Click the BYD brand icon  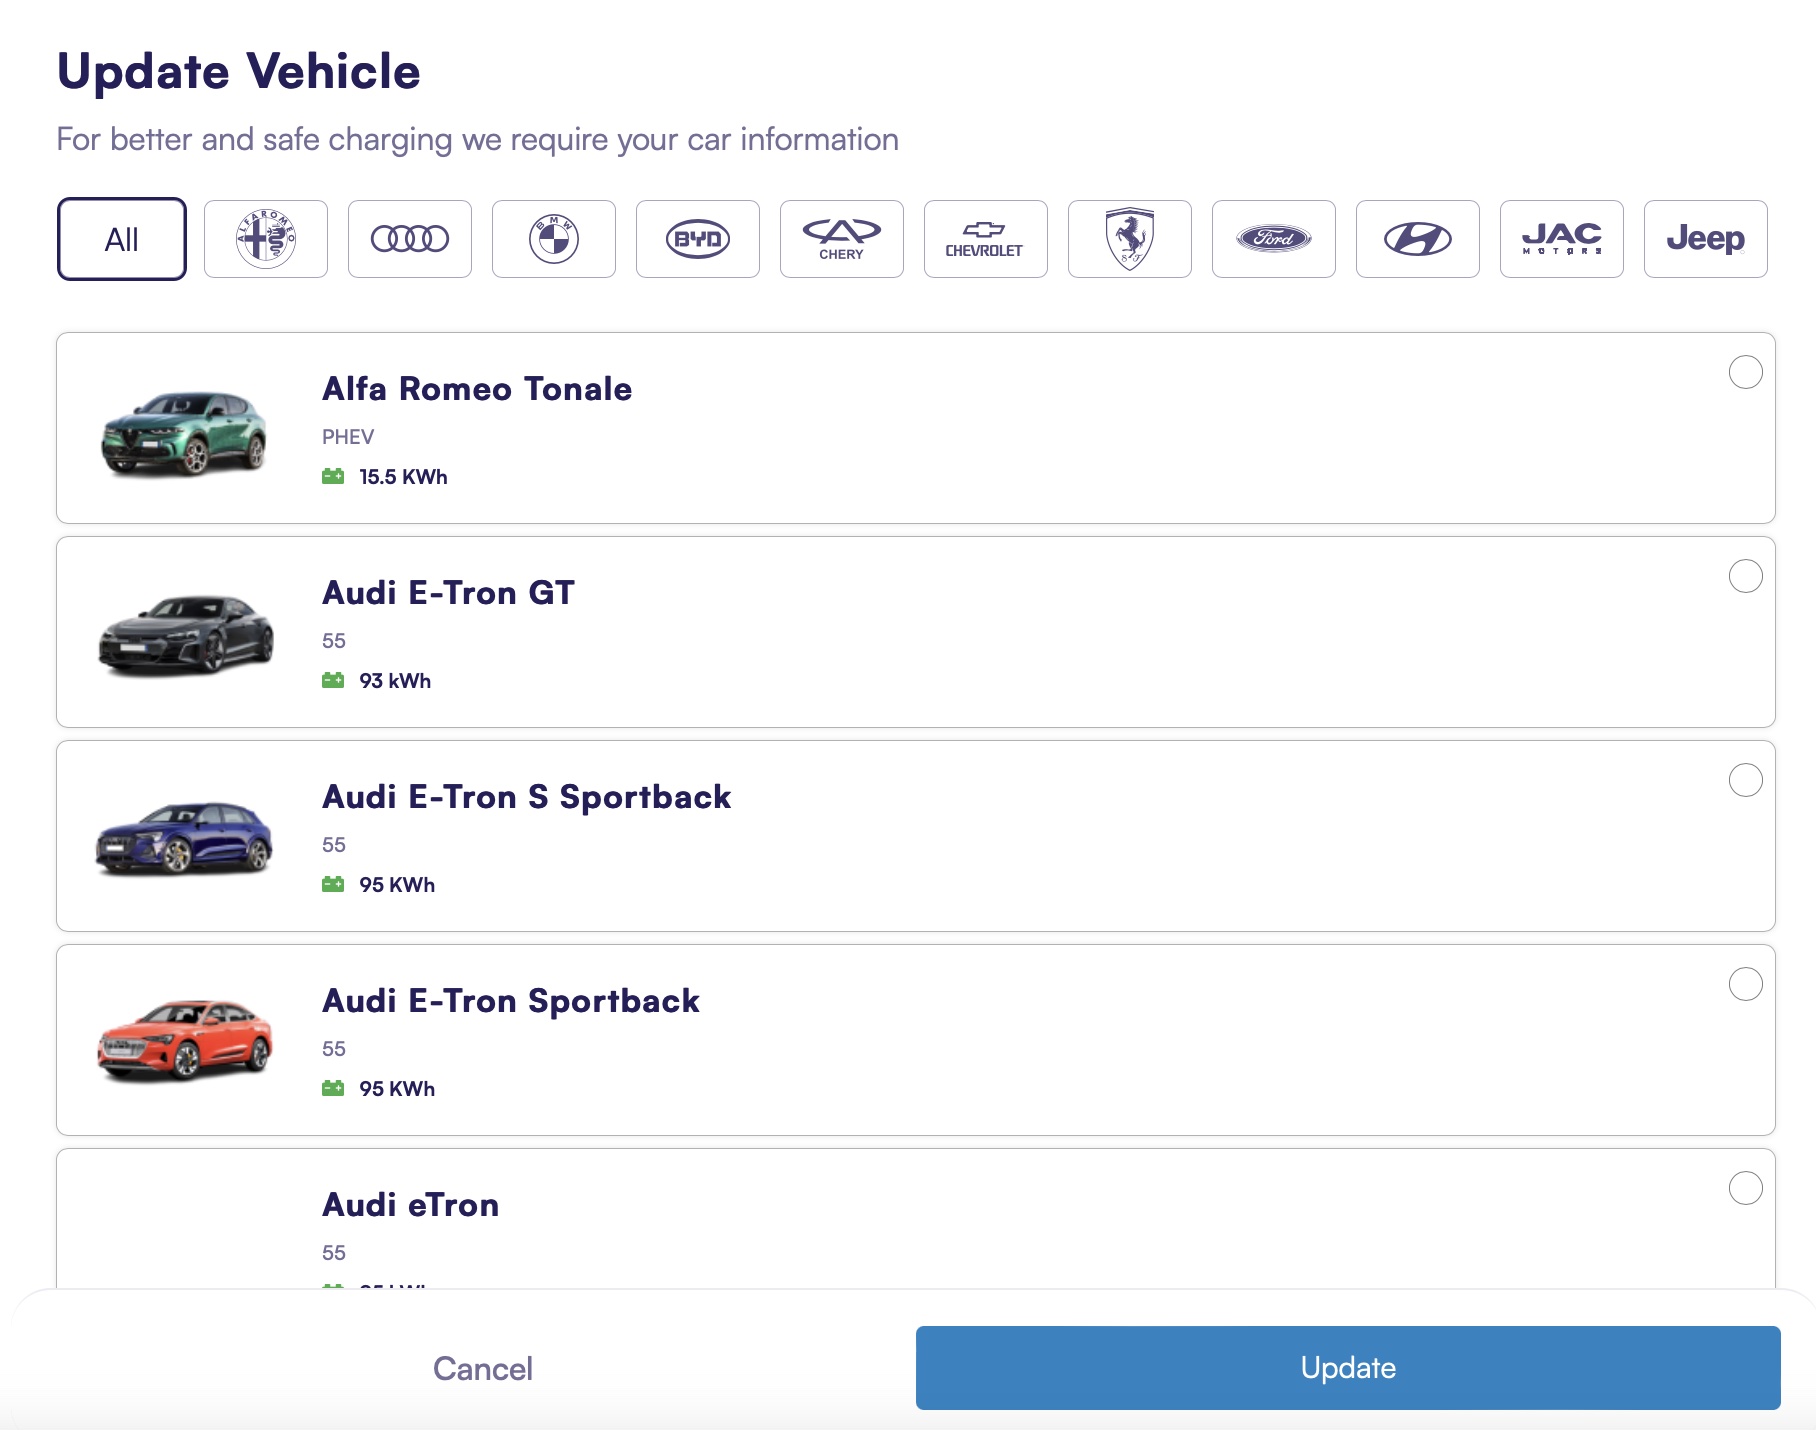pos(697,239)
